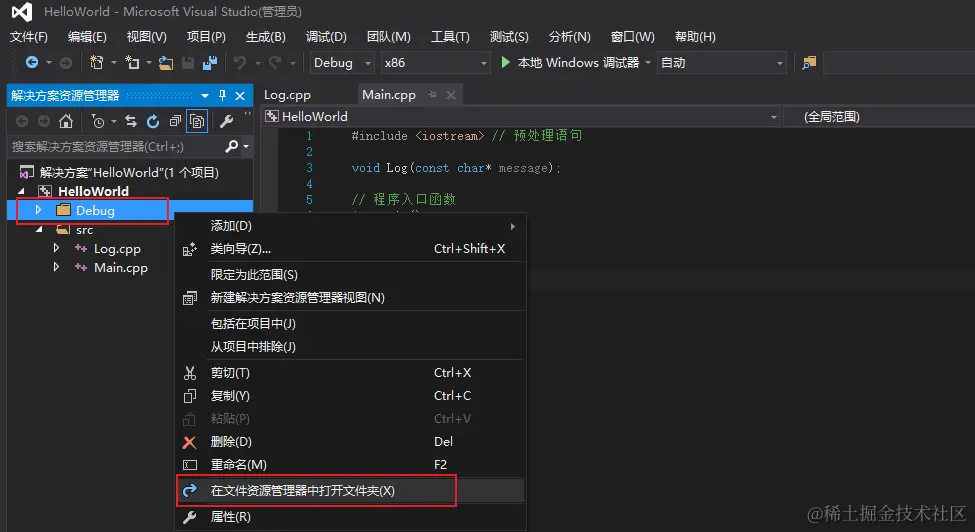This screenshot has height=532, width=975.
Task: Click the single-disk Save icon
Action: (188, 63)
